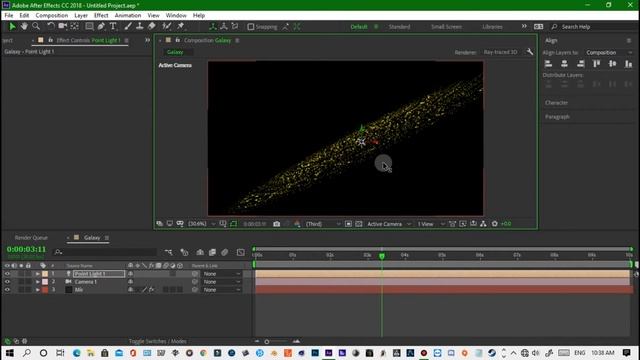Screen dimensions: 640x360
Task: Select the Roto Brush tool
Action: [167, 27]
